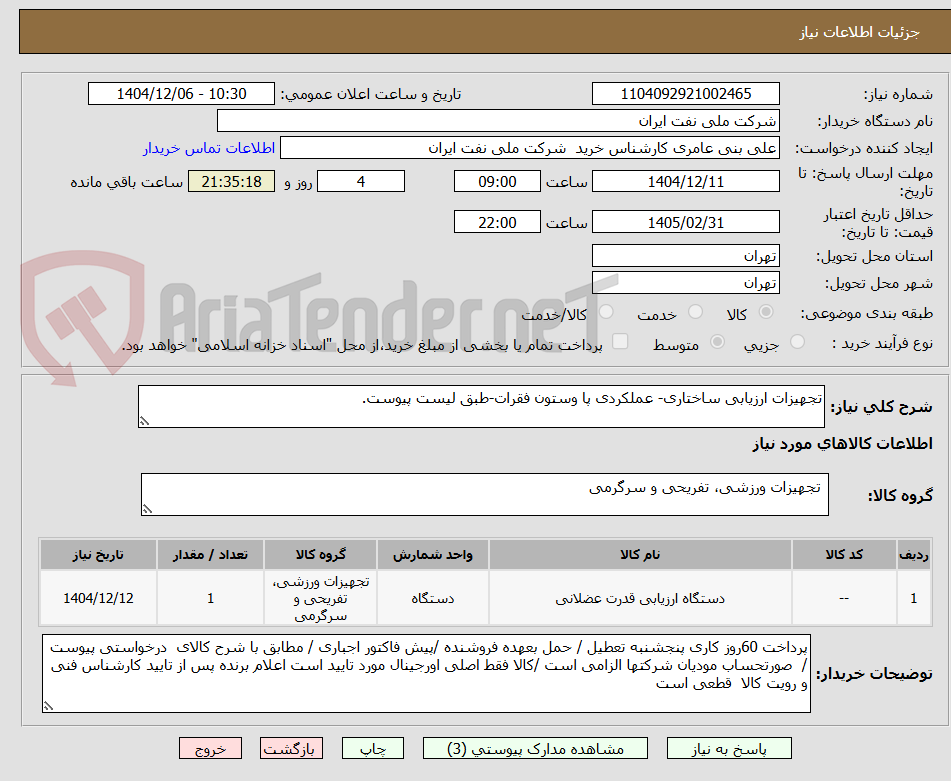Click the page title 'جزئیات اطلاعات نیاز'
The height and width of the screenshot is (781, 951).
click(x=859, y=32)
